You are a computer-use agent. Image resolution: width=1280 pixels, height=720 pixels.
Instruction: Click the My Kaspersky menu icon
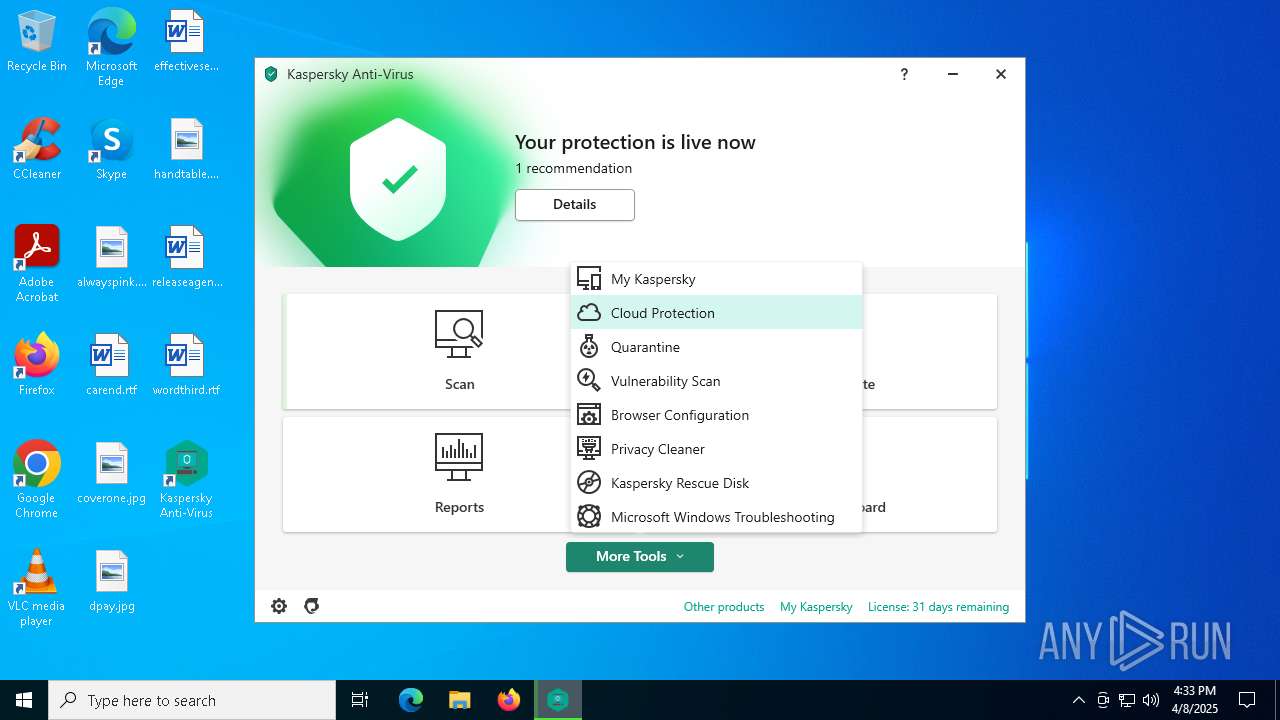pos(589,279)
